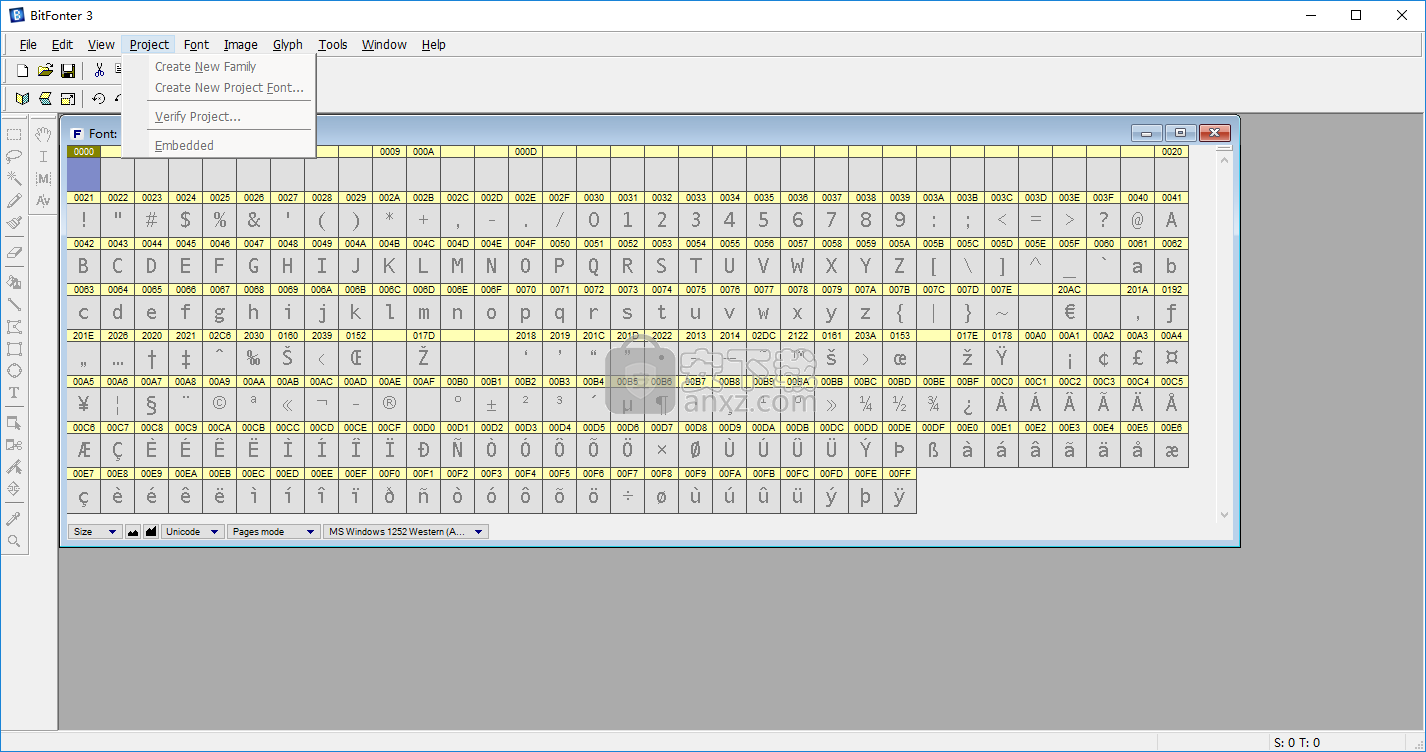Save with the floppy disk icon

[x=68, y=70]
